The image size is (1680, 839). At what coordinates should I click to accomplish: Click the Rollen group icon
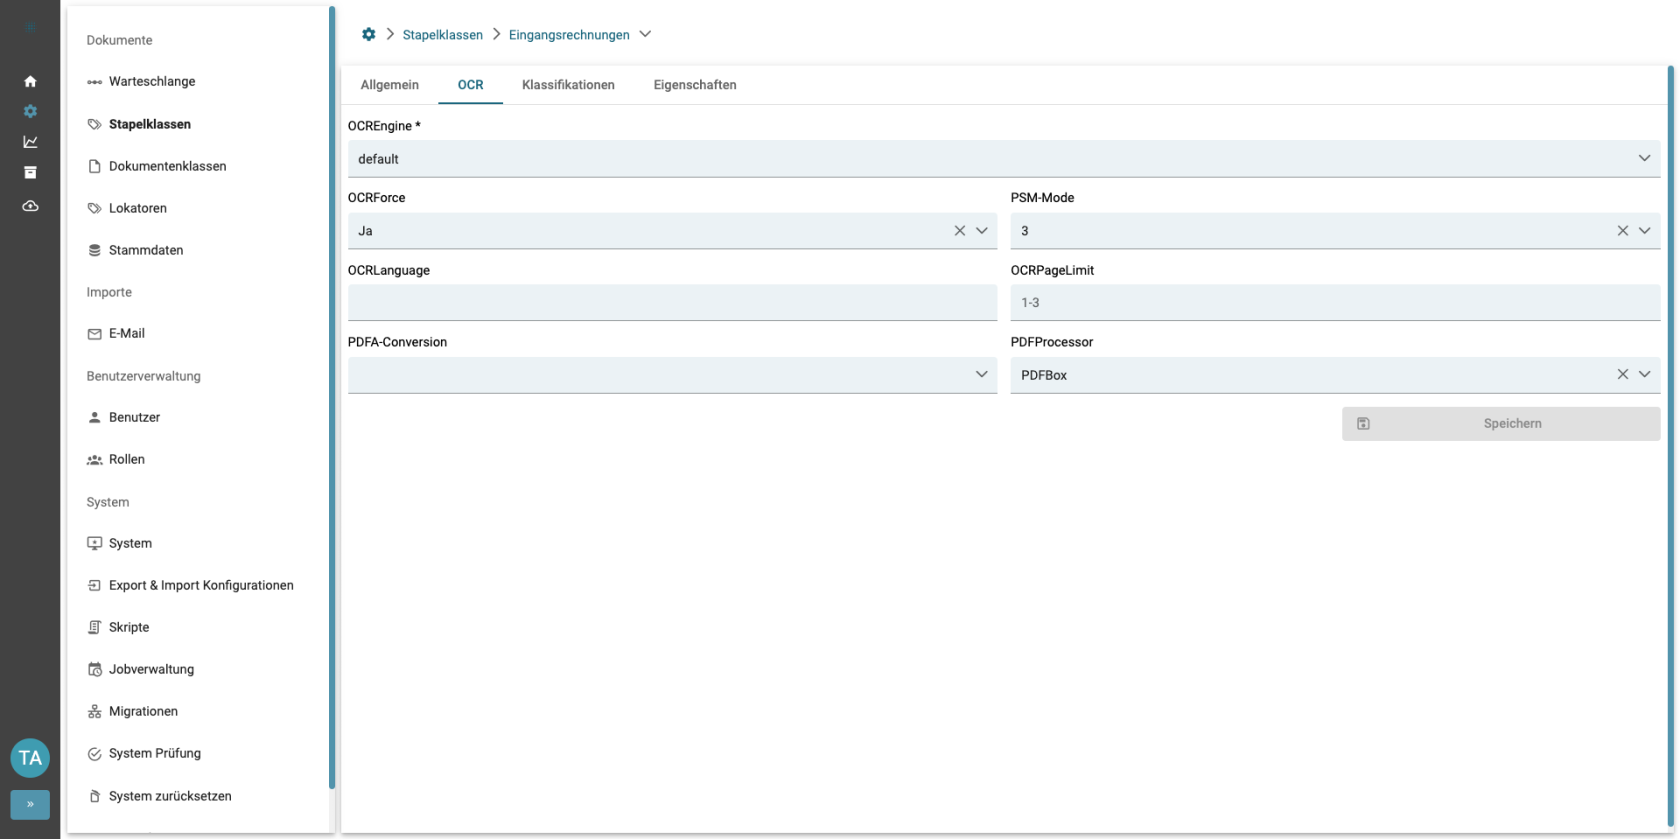(94, 460)
